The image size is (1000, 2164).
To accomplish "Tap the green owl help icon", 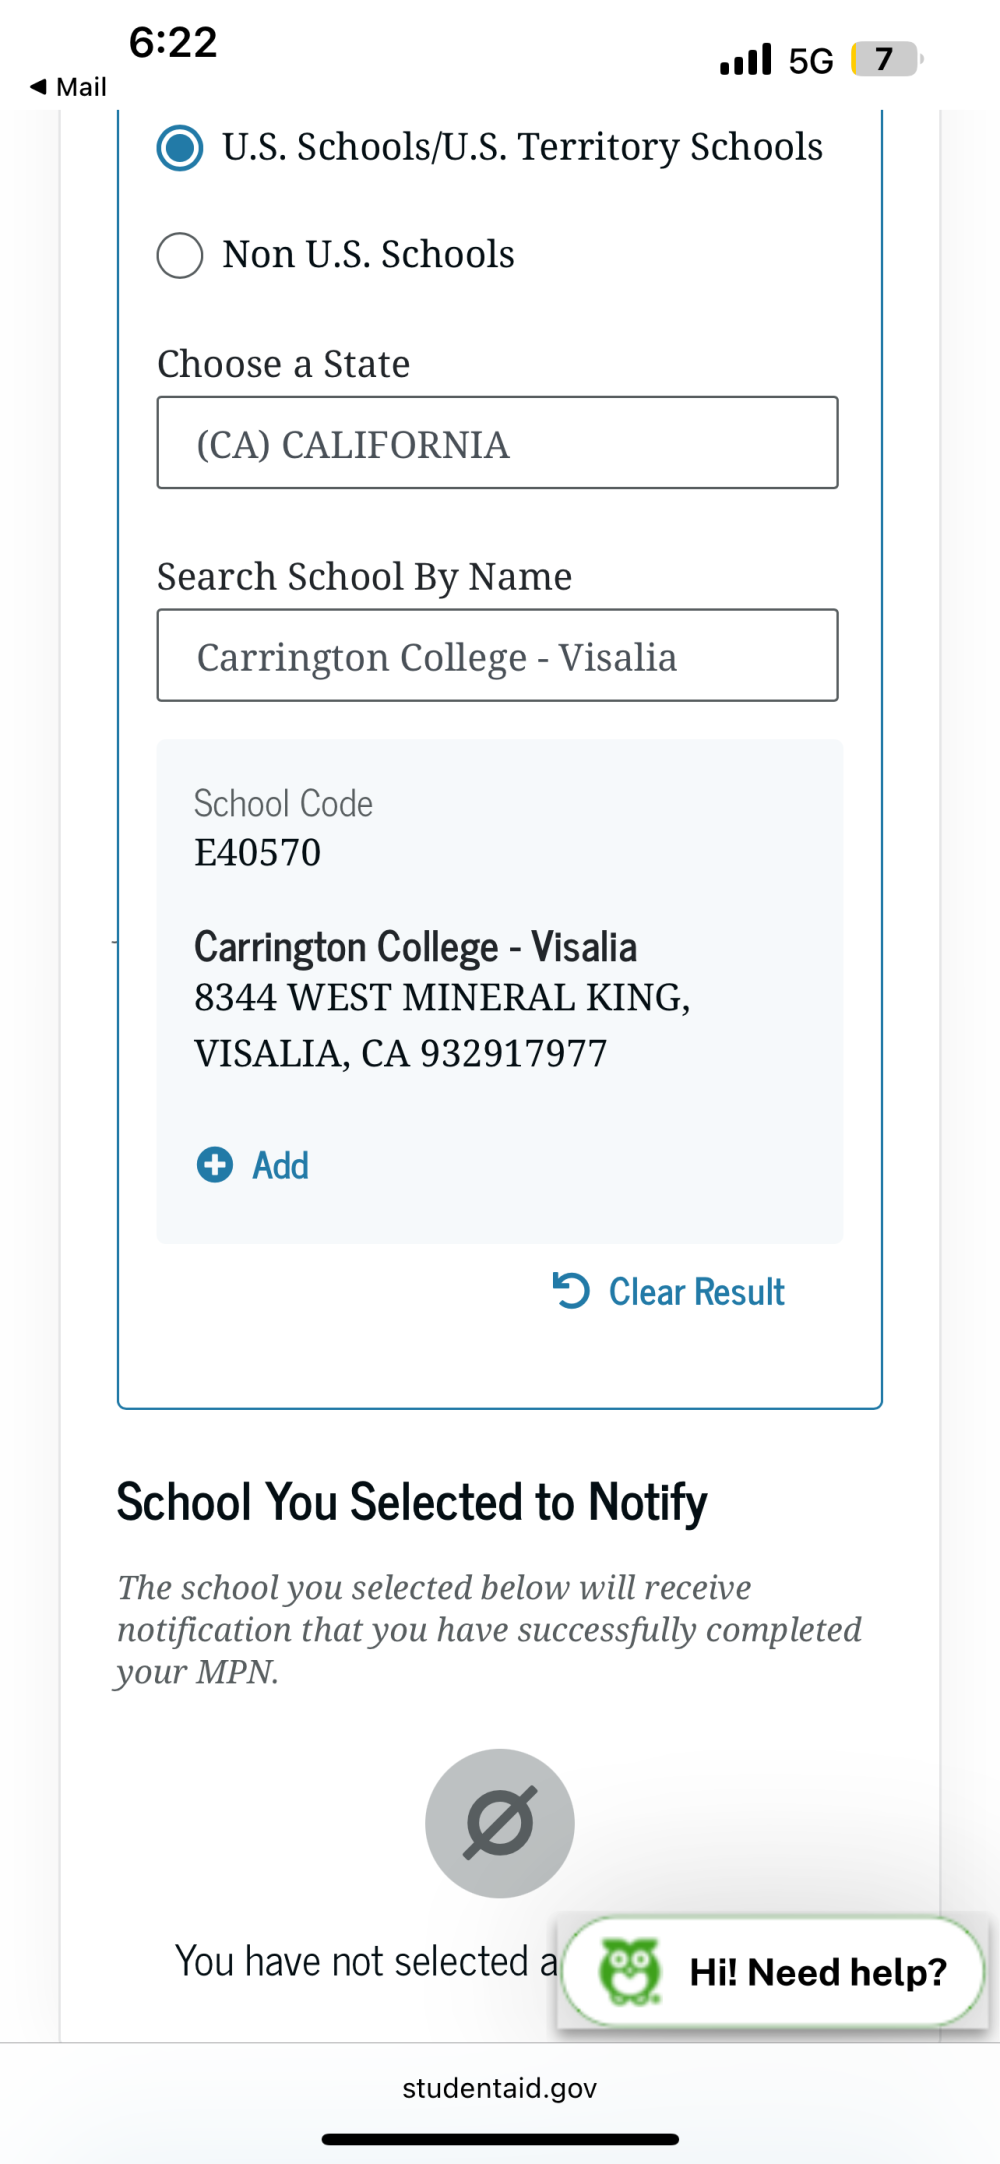I will pyautogui.click(x=629, y=1971).
